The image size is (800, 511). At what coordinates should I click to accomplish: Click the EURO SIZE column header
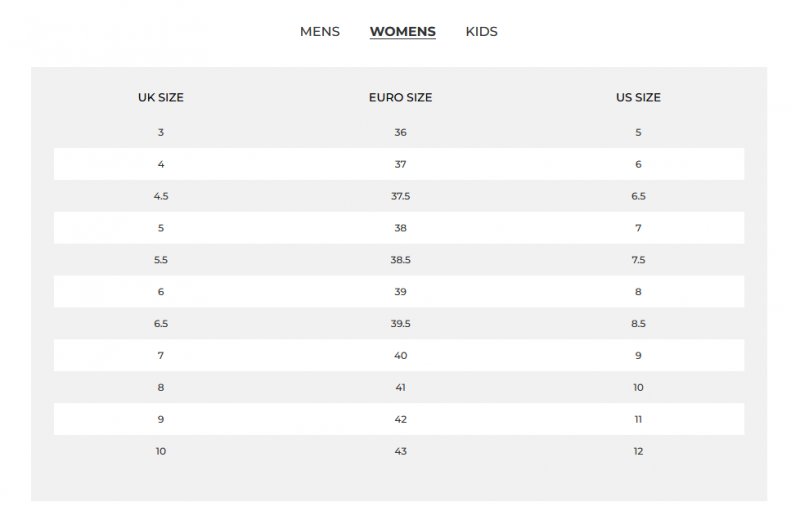(401, 97)
